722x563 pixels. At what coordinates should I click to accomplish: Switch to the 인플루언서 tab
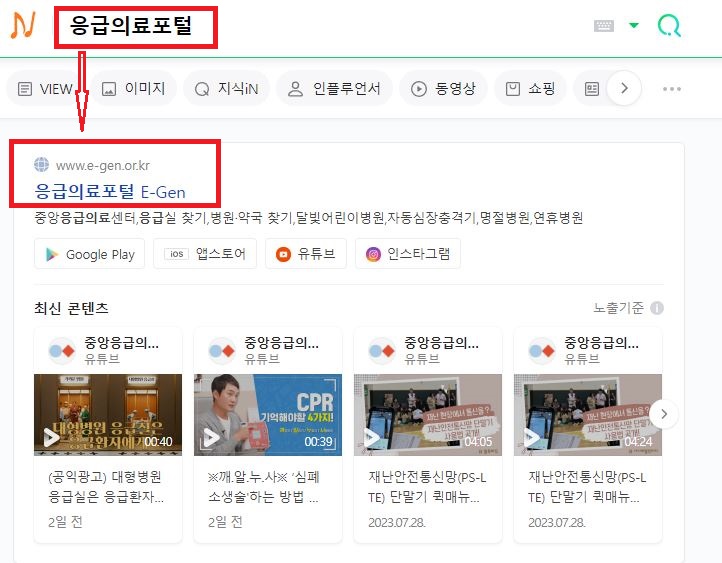334,88
